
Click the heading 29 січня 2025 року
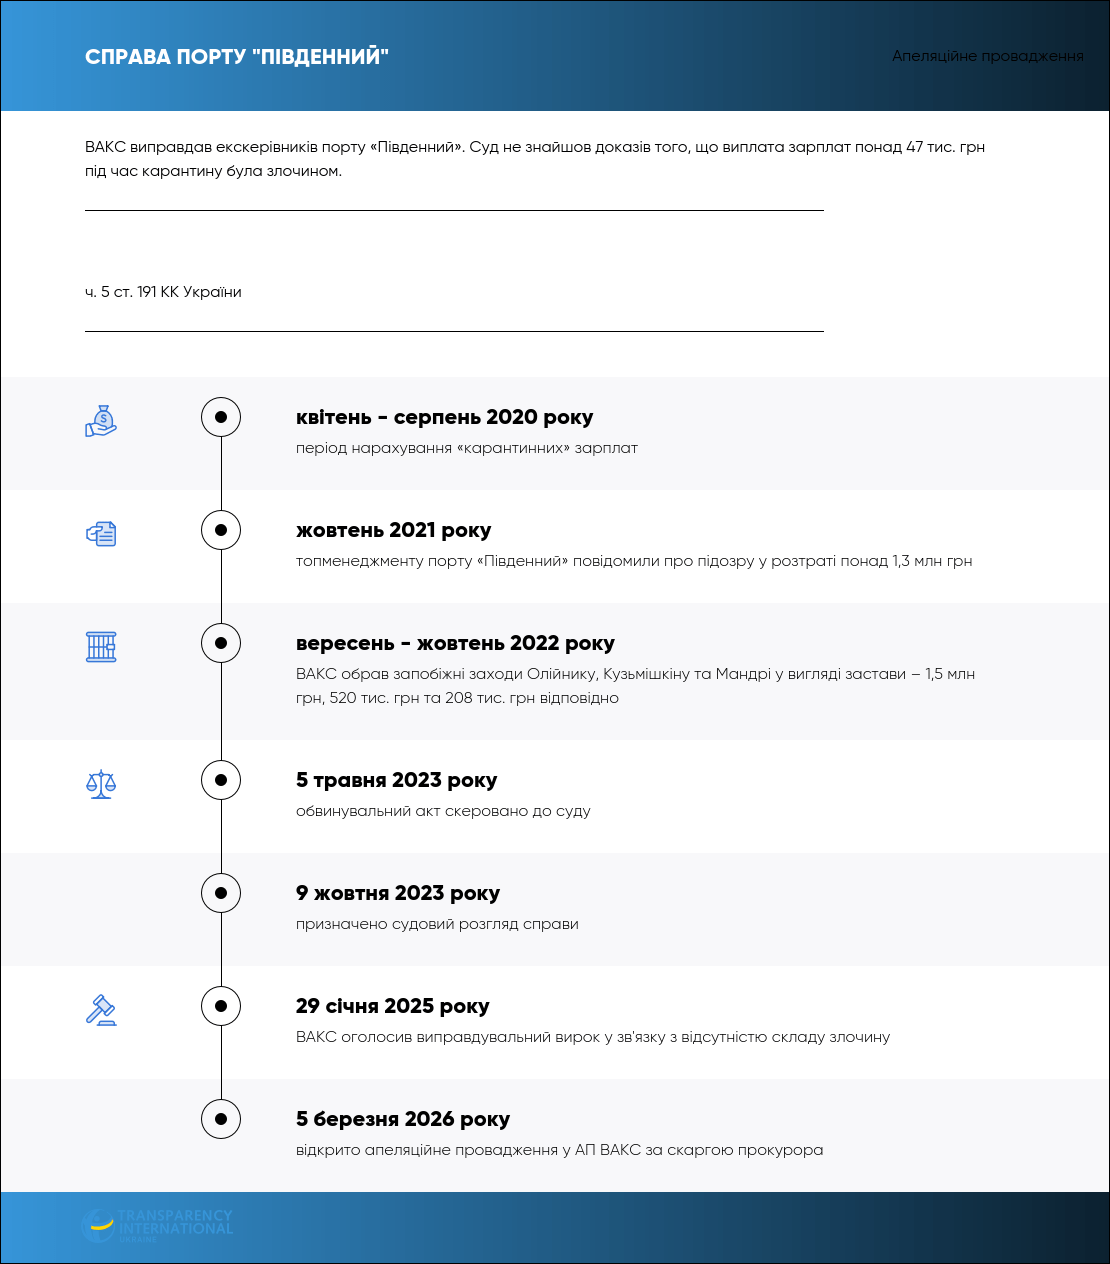393,1006
